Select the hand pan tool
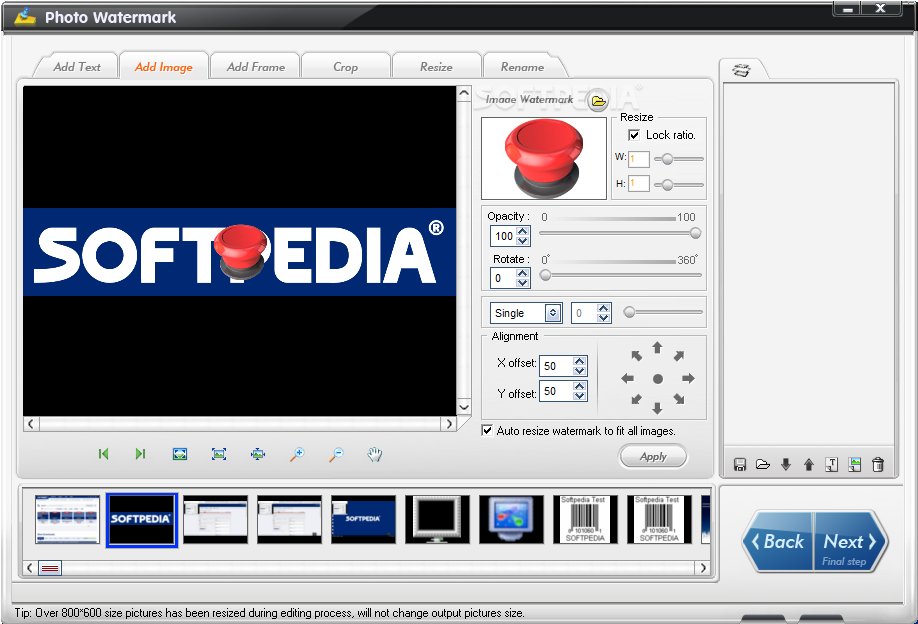 click(375, 454)
